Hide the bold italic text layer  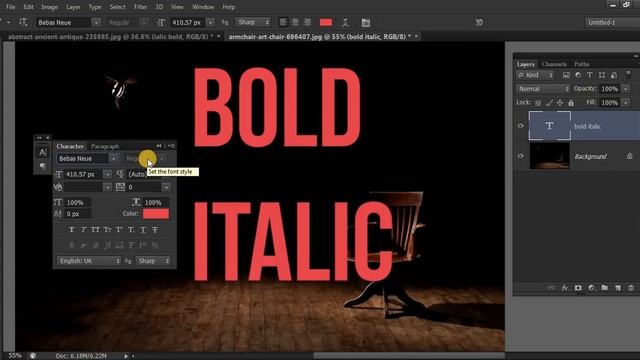pos(521,126)
